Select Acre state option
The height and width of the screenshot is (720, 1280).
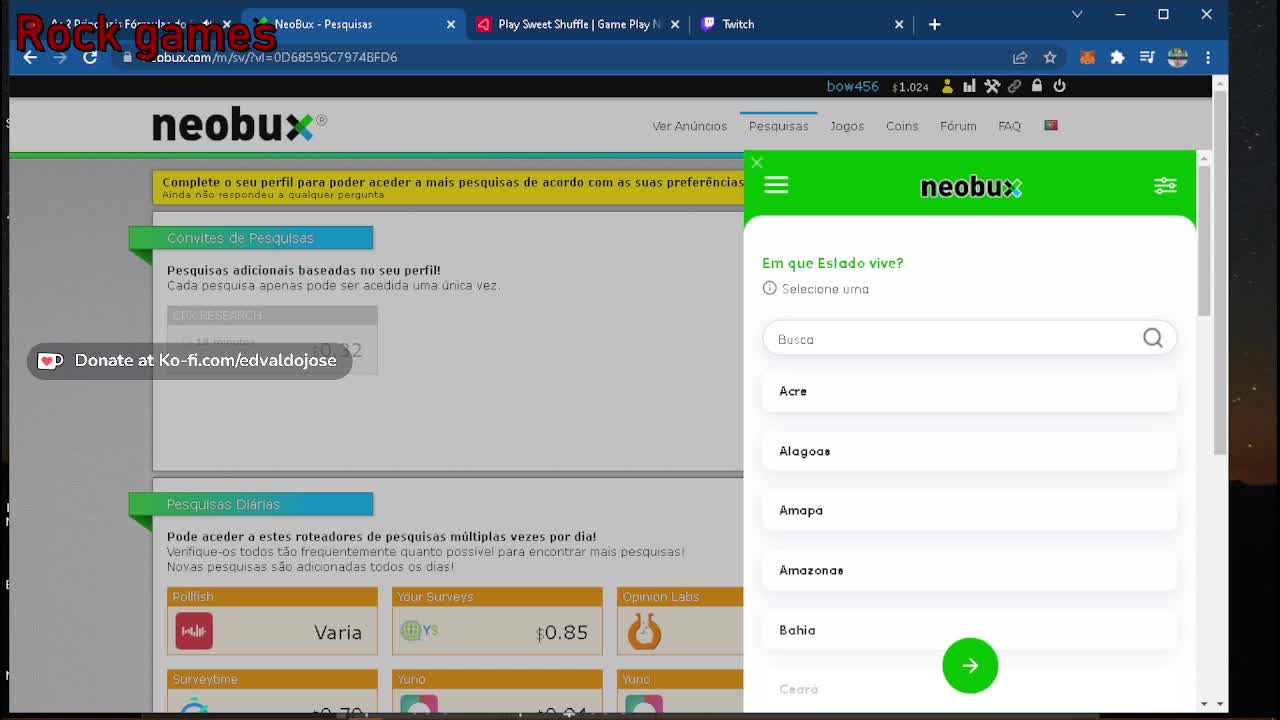point(969,391)
